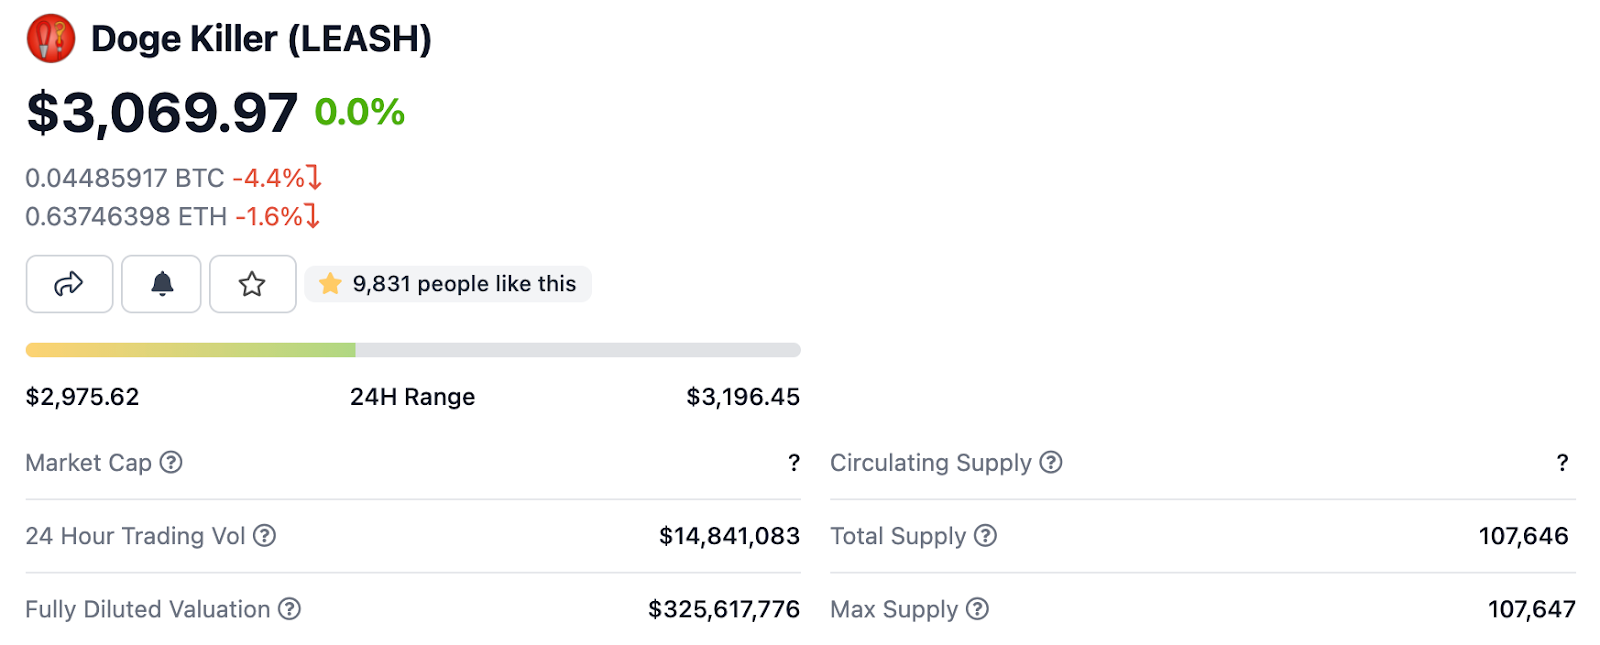Click the Market Cap question mark value
The width and height of the screenshot is (1600, 645).
click(x=794, y=463)
